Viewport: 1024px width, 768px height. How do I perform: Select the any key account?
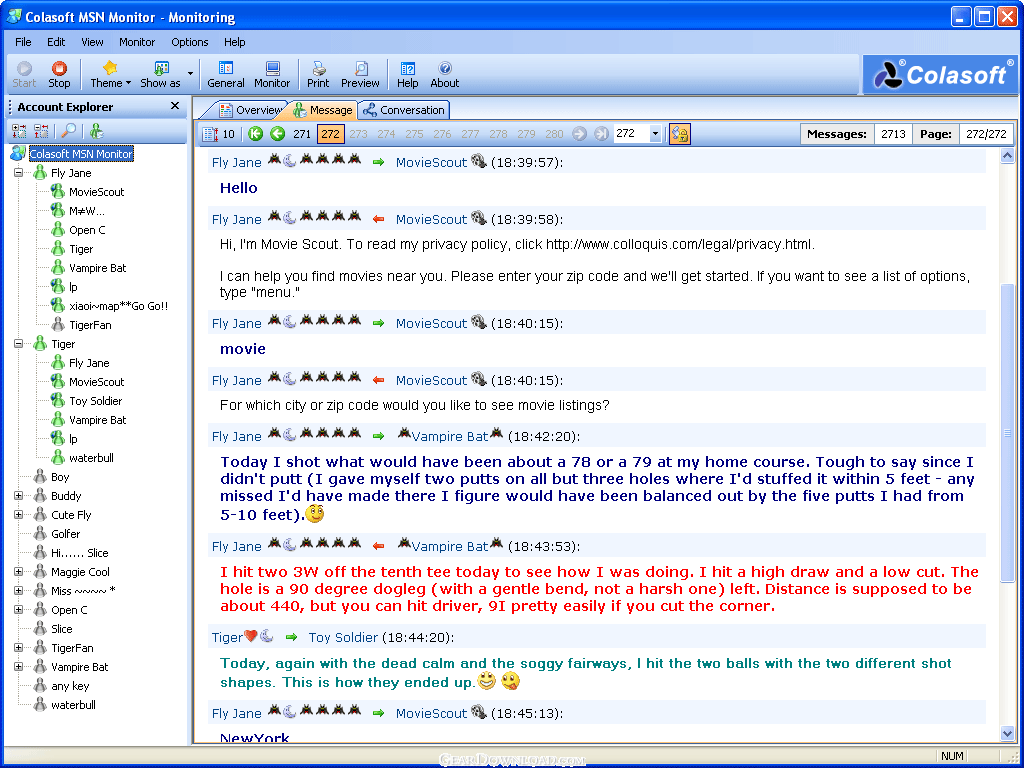[x=71, y=686]
